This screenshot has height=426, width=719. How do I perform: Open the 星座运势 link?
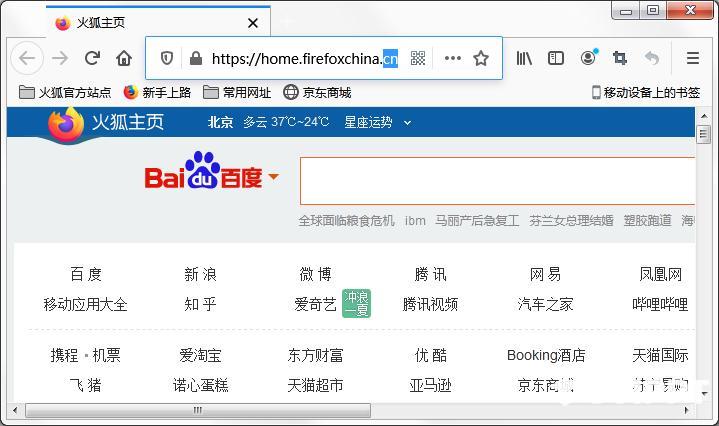[368, 122]
